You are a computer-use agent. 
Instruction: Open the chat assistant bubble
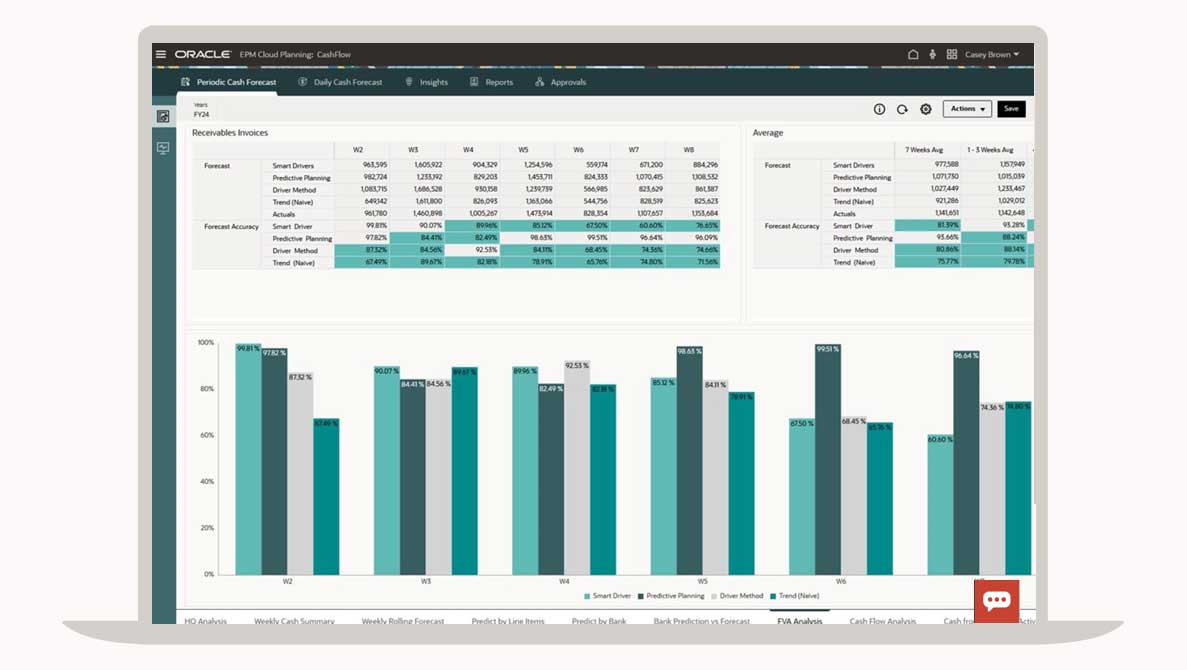pos(996,601)
